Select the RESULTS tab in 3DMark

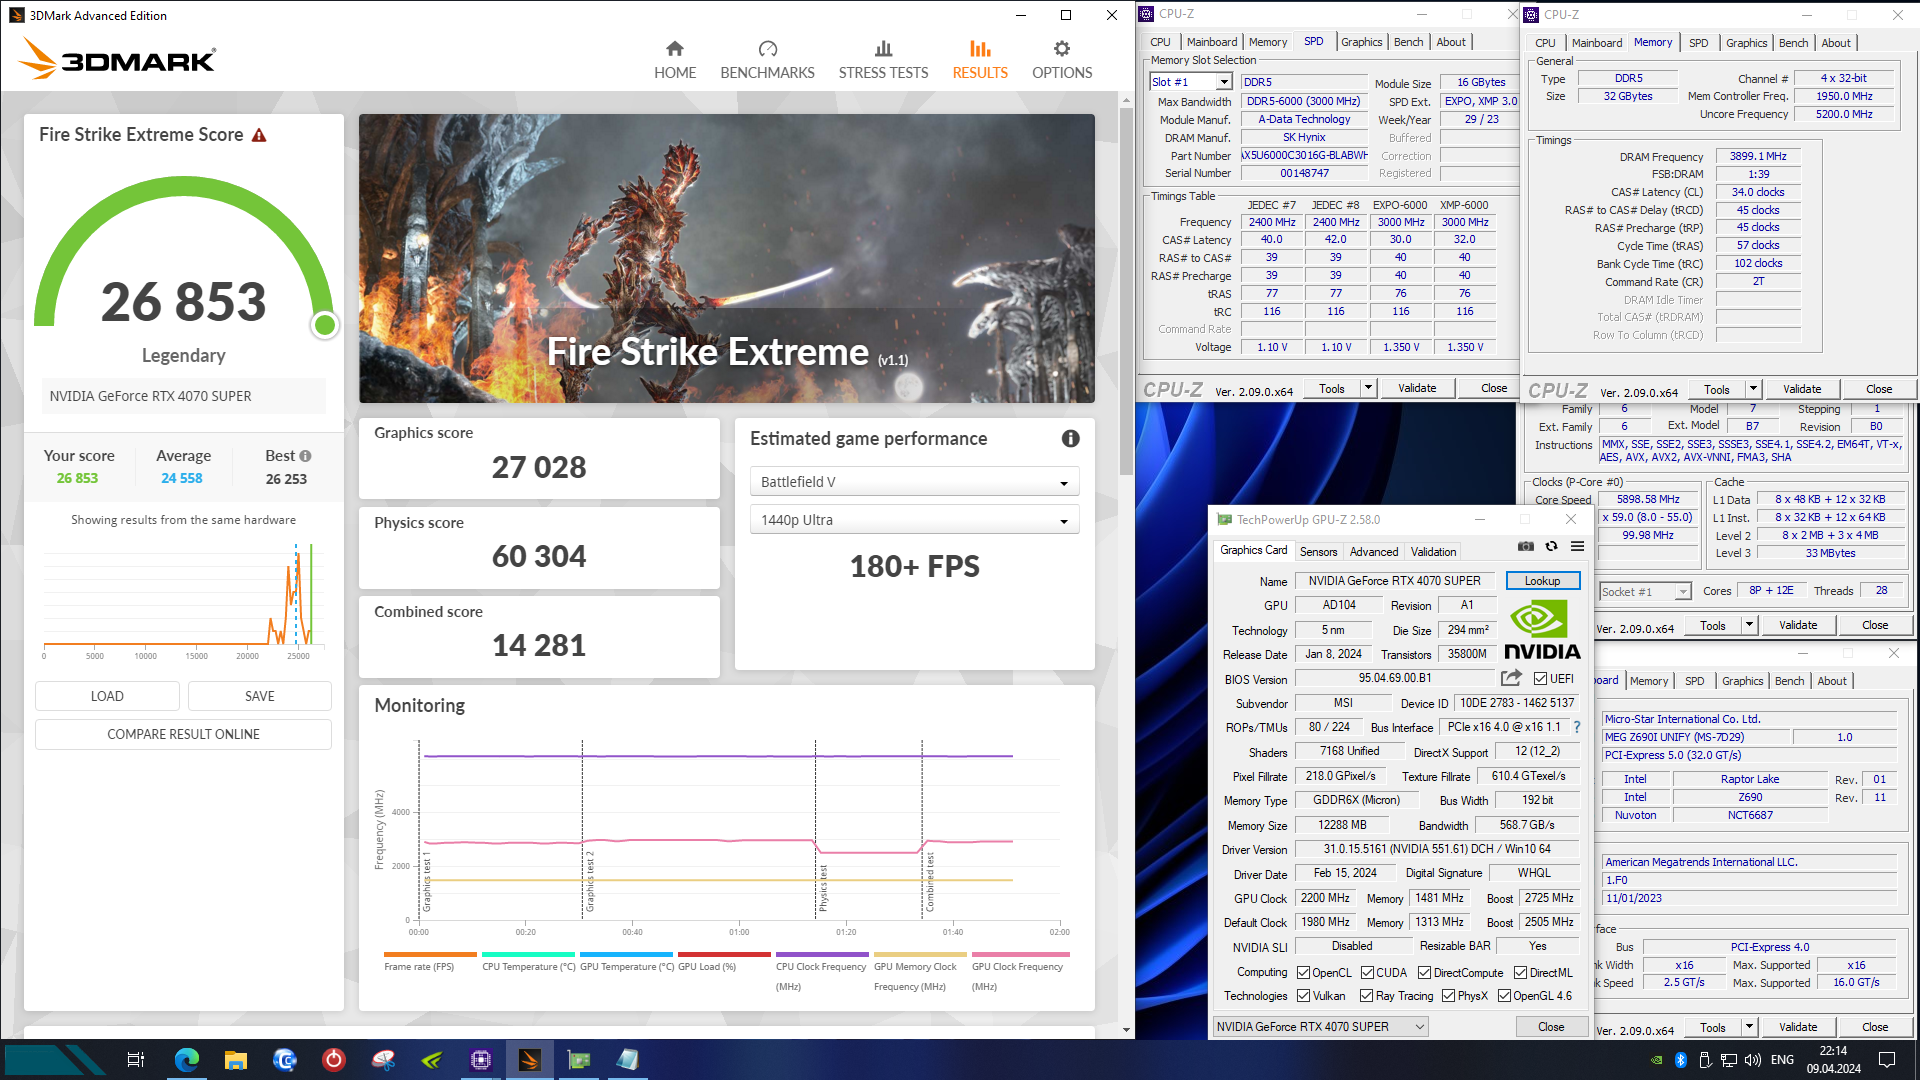click(980, 60)
